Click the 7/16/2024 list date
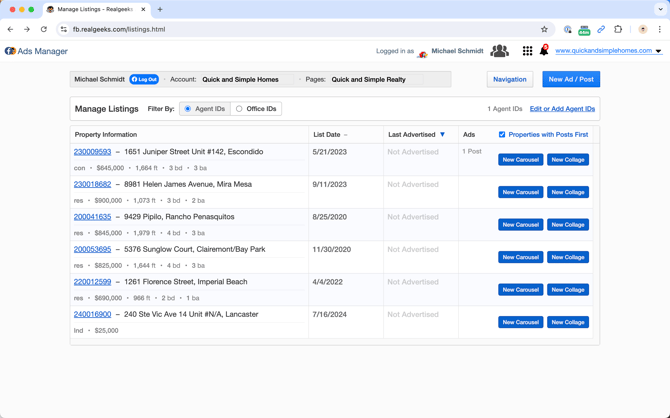The image size is (670, 418). (x=329, y=315)
